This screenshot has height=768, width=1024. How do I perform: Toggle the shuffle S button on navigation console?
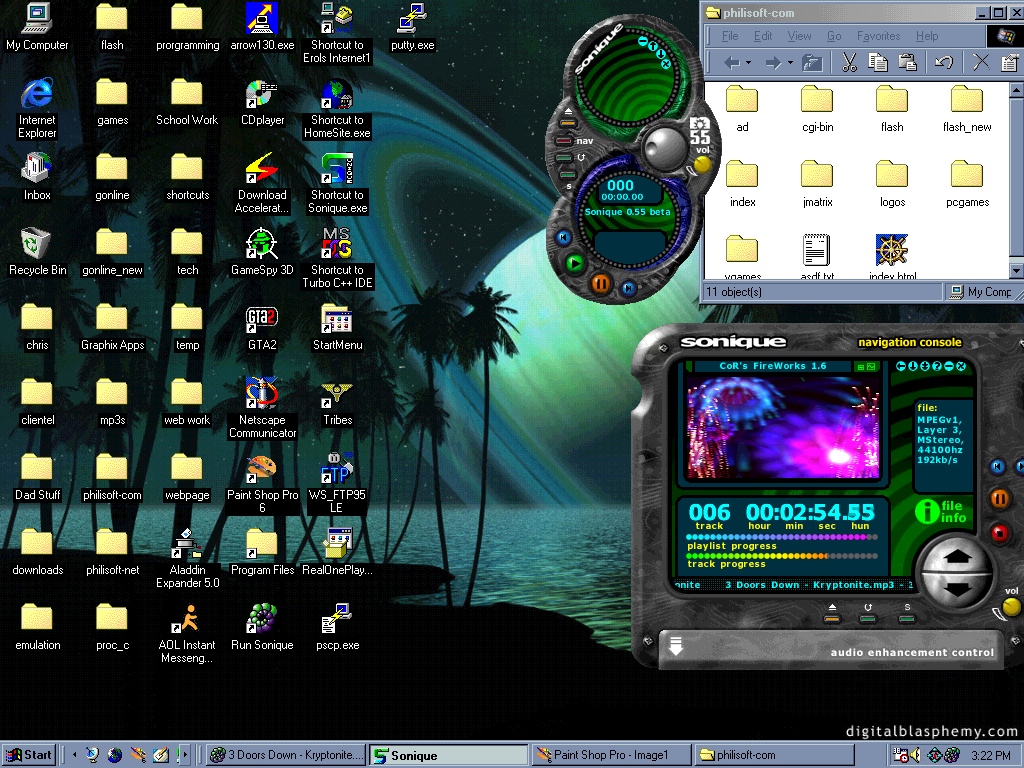(x=907, y=619)
